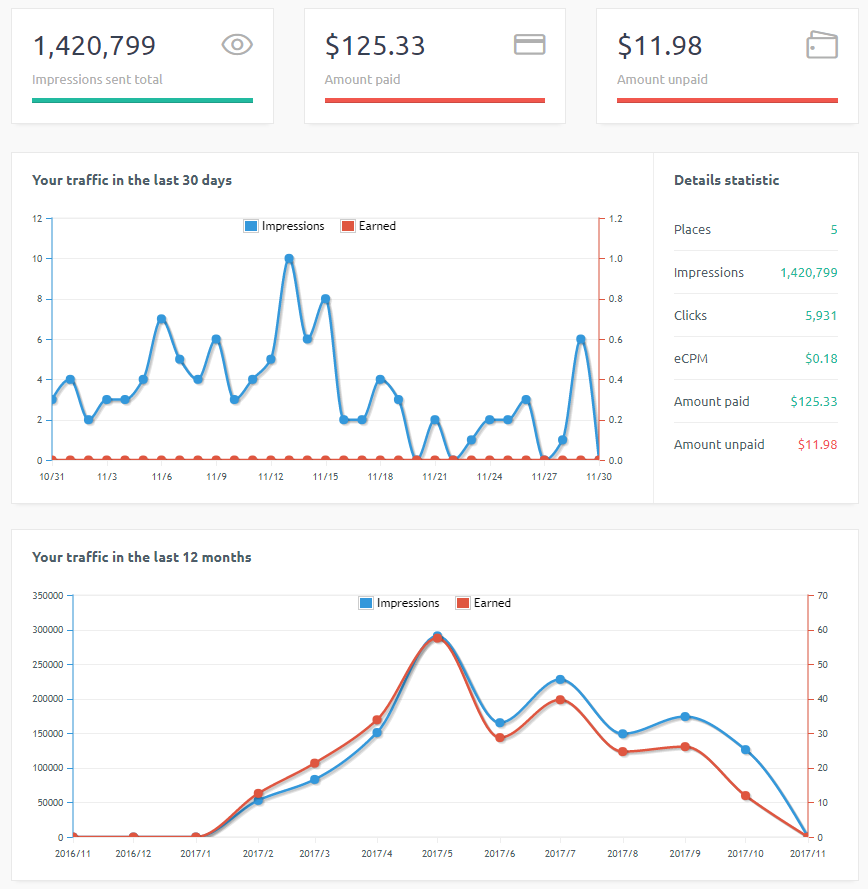Click the 2017/4 blue impressions point
Screen dimensions: 868x889
click(x=377, y=733)
